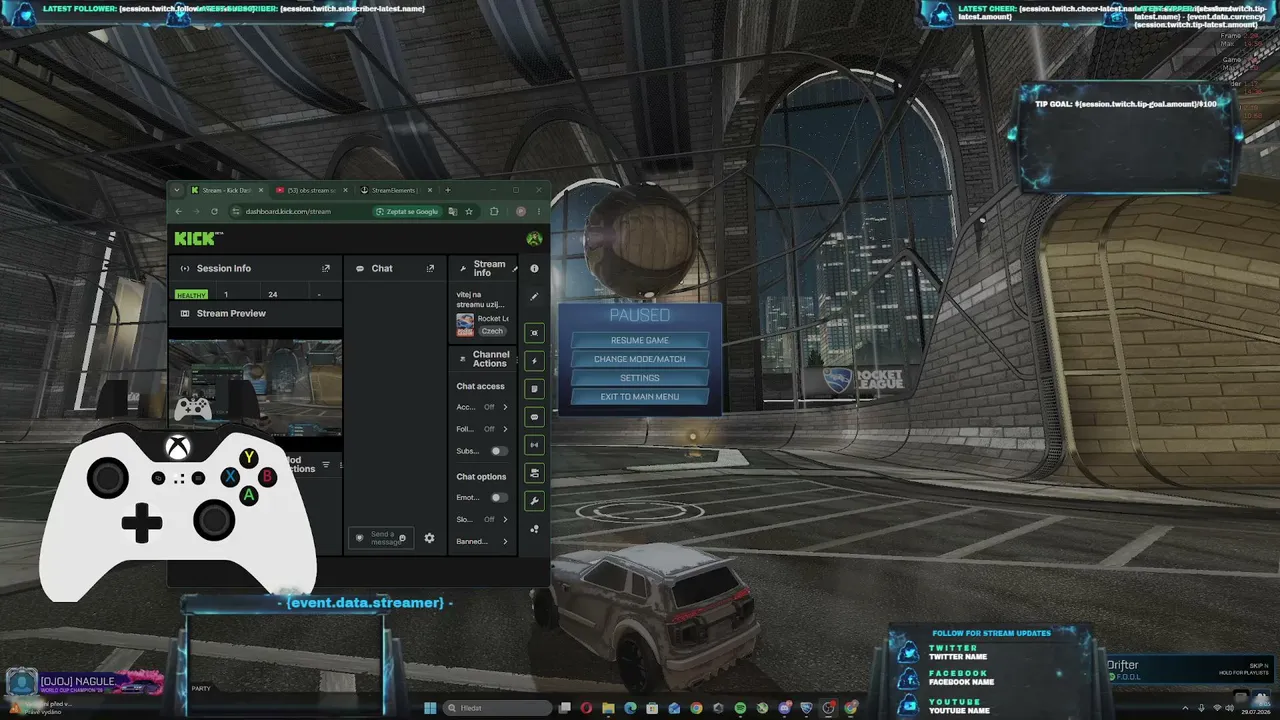Click the taskbar Hledat search box
The width and height of the screenshot is (1280, 720).
(x=497, y=708)
